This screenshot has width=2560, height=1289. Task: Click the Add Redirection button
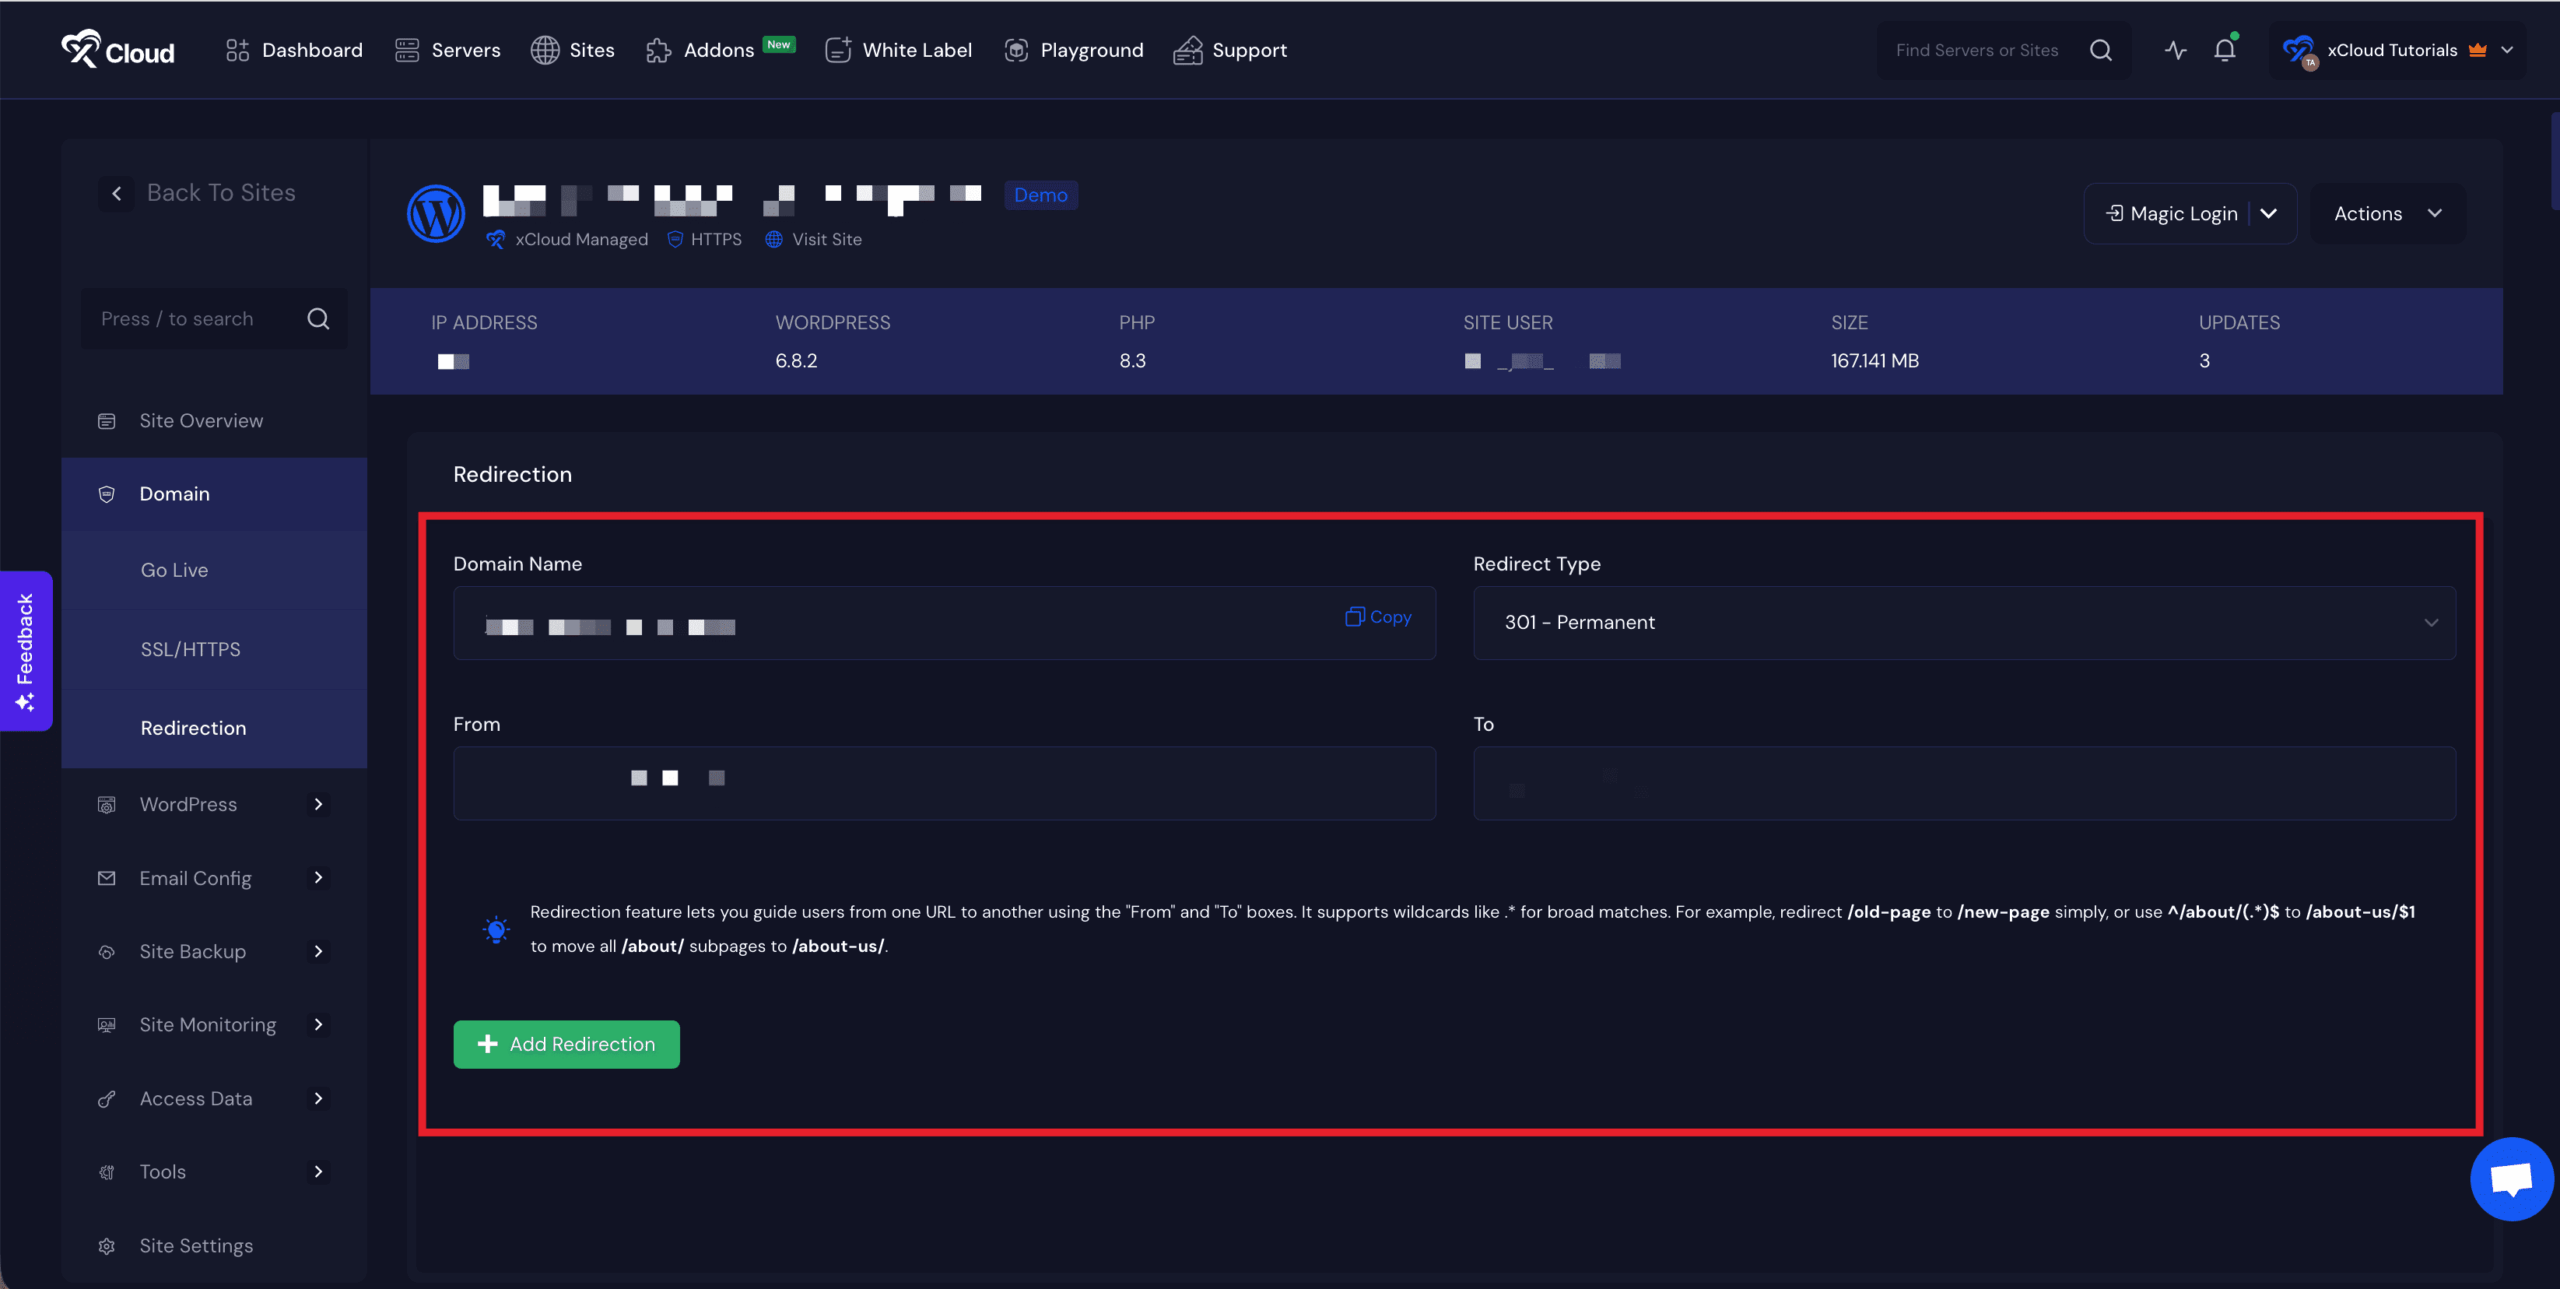click(566, 1044)
